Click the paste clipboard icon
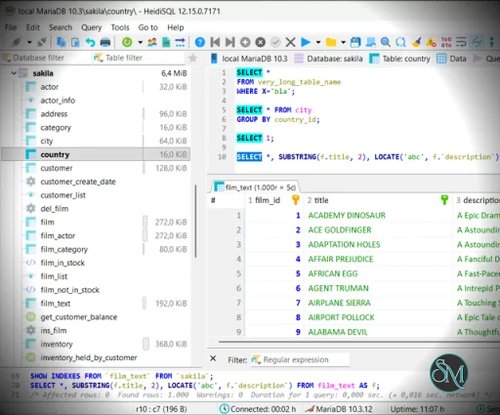500x415 pixels. [x=76, y=42]
